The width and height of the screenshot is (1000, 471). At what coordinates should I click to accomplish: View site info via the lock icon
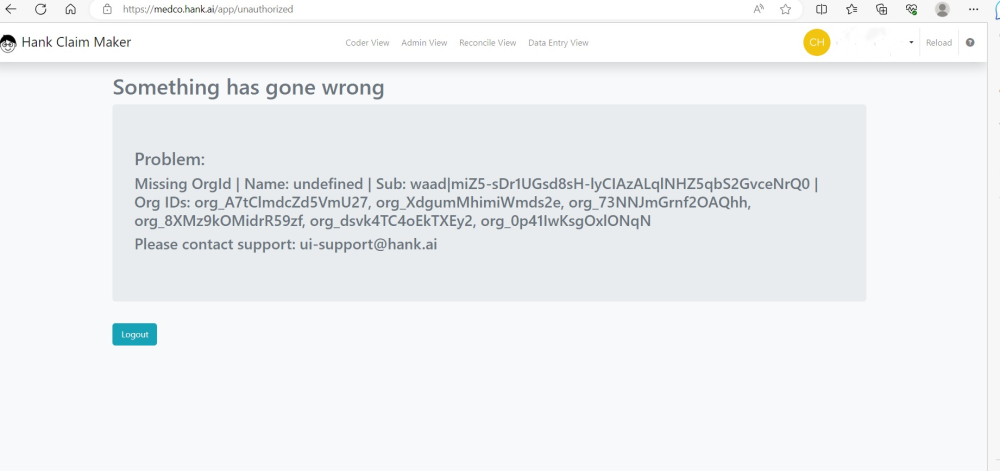coord(107,9)
